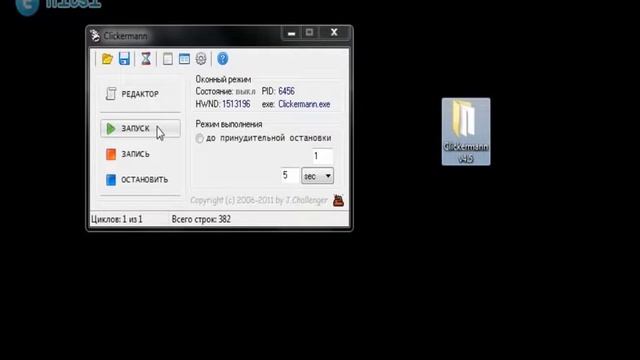Click the blank page toolbar icon
Screen dimensions: 640x360
(x=167, y=59)
